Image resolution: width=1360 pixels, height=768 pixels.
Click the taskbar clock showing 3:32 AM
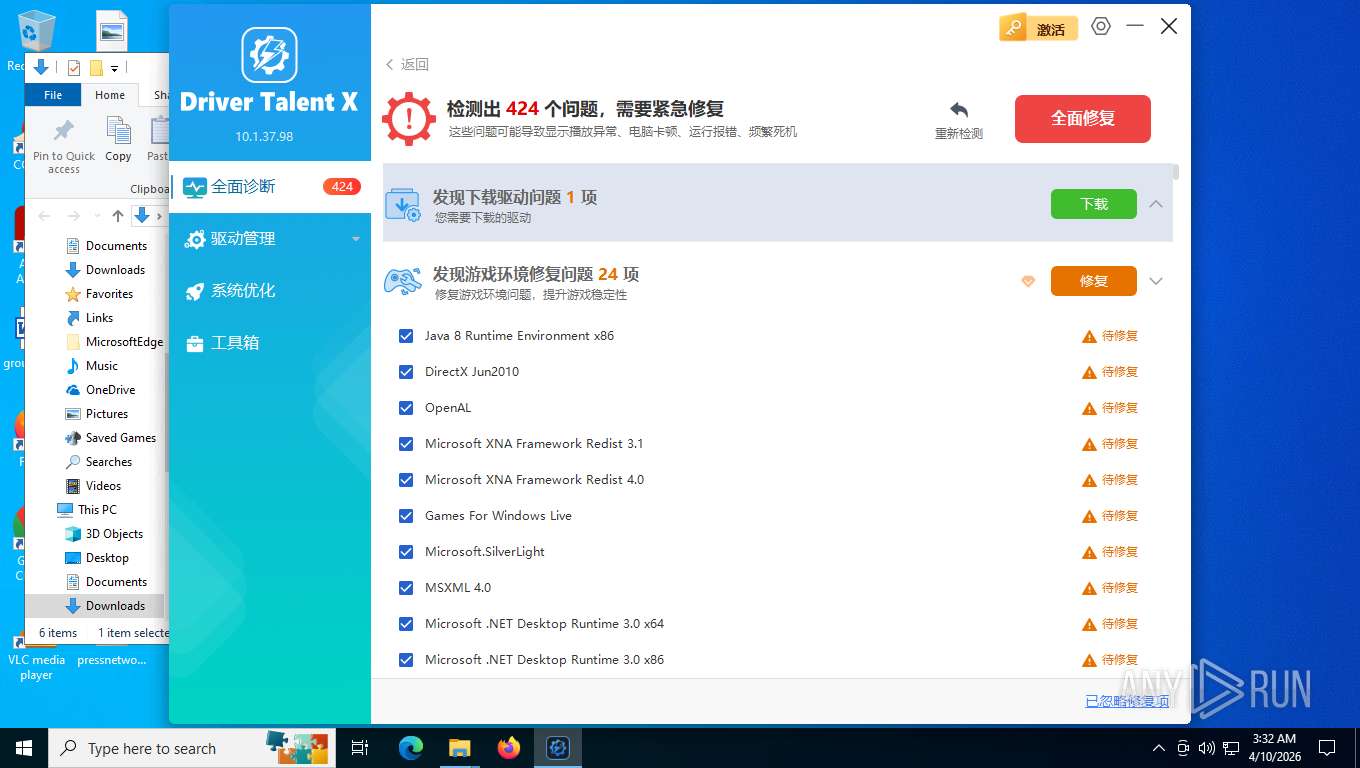point(1273,747)
